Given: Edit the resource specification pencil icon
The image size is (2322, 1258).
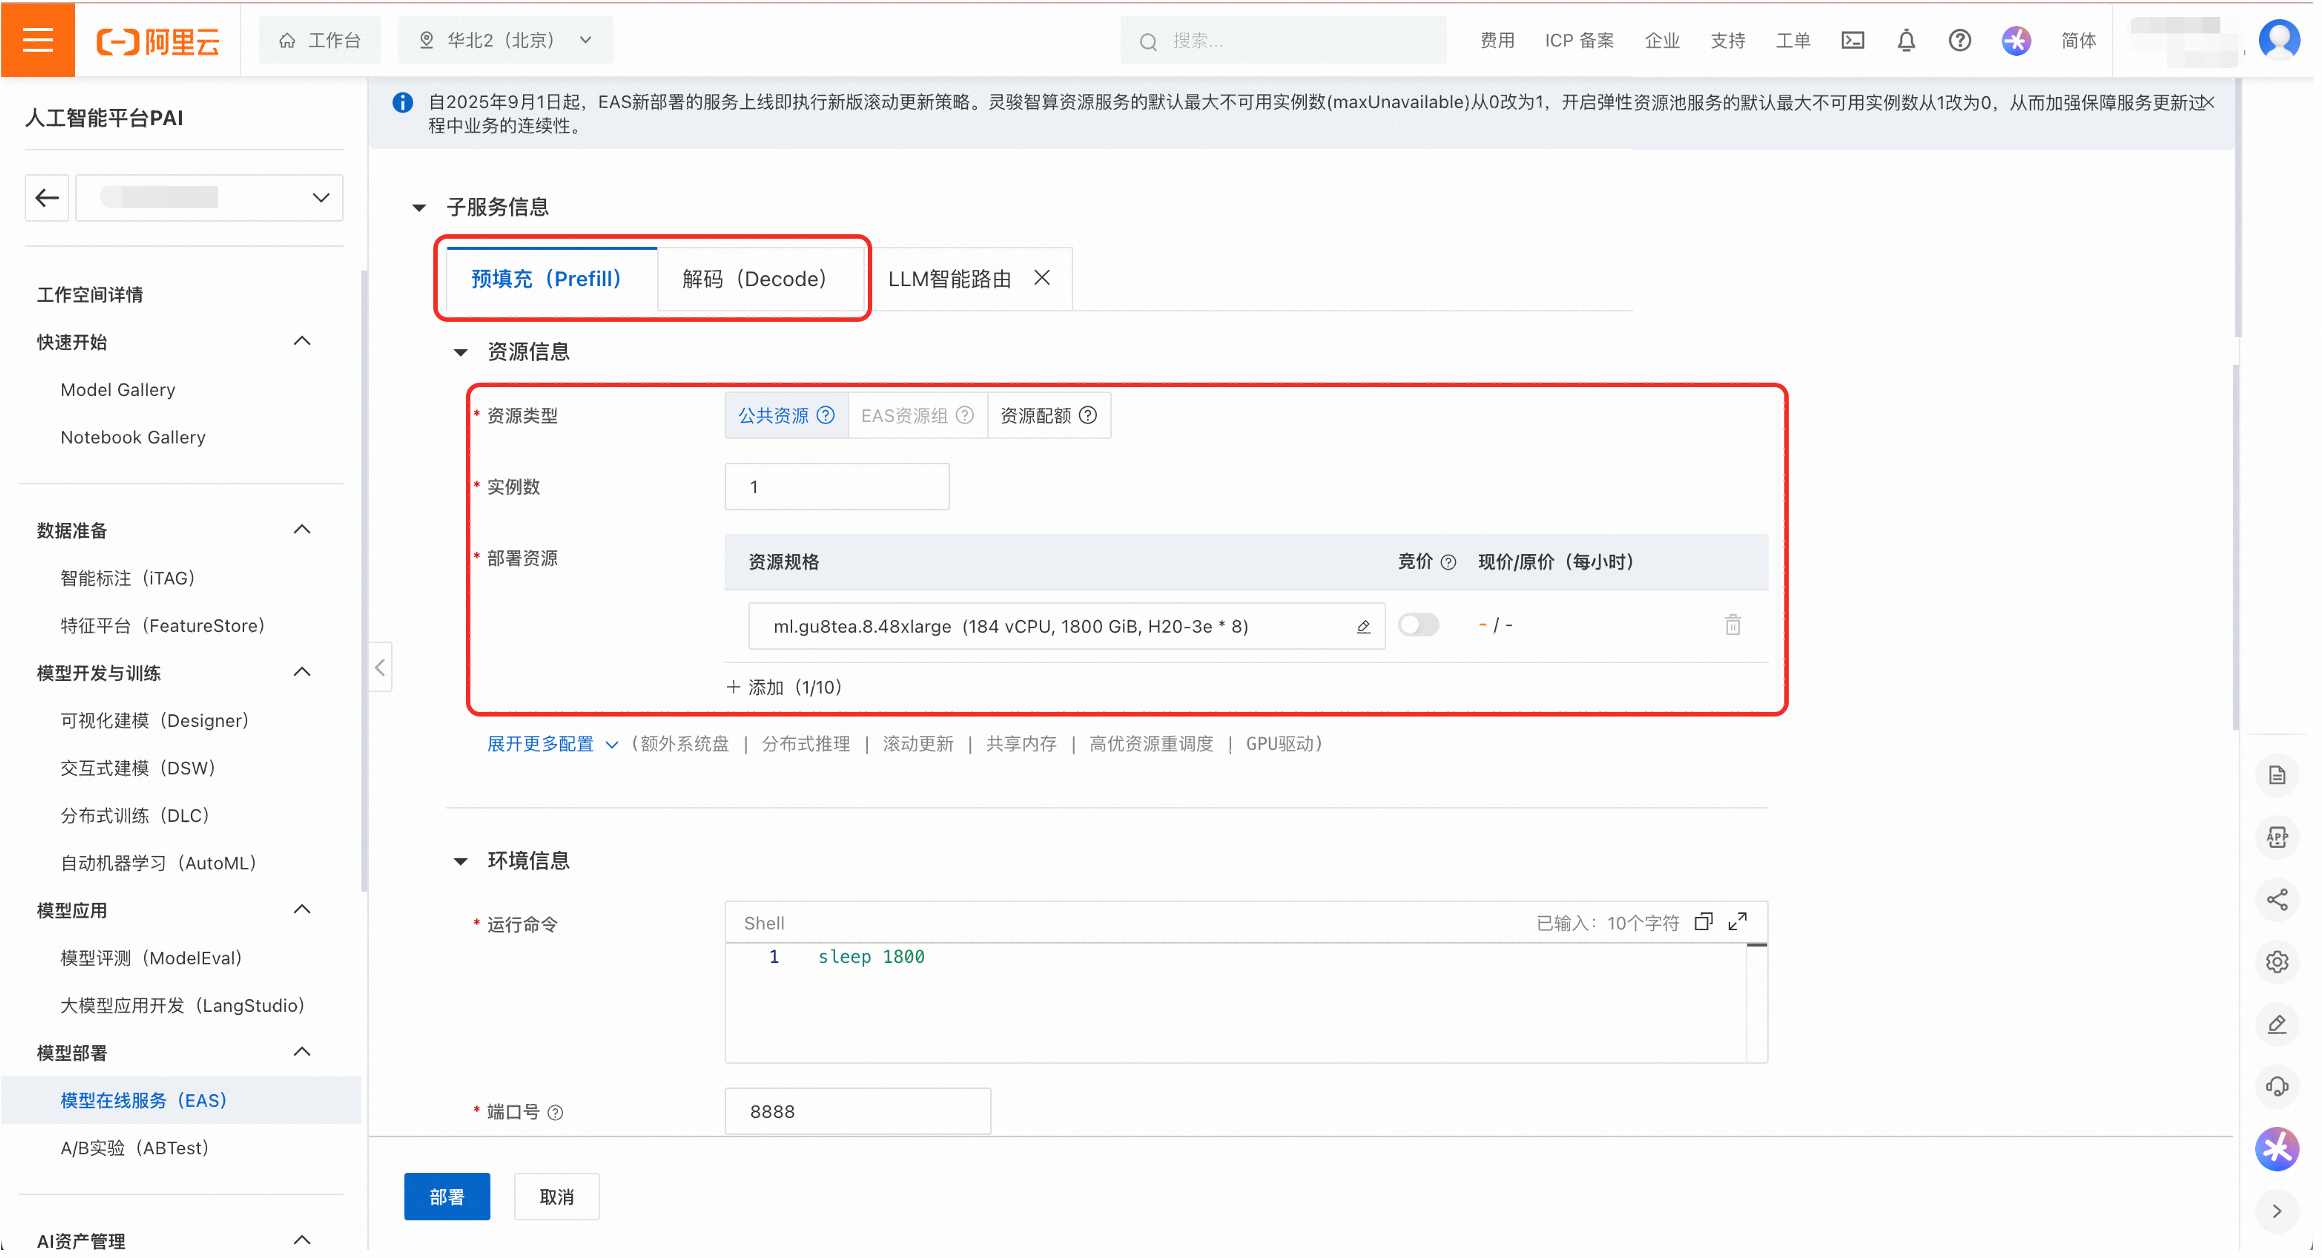Looking at the screenshot, I should pyautogui.click(x=1362, y=627).
